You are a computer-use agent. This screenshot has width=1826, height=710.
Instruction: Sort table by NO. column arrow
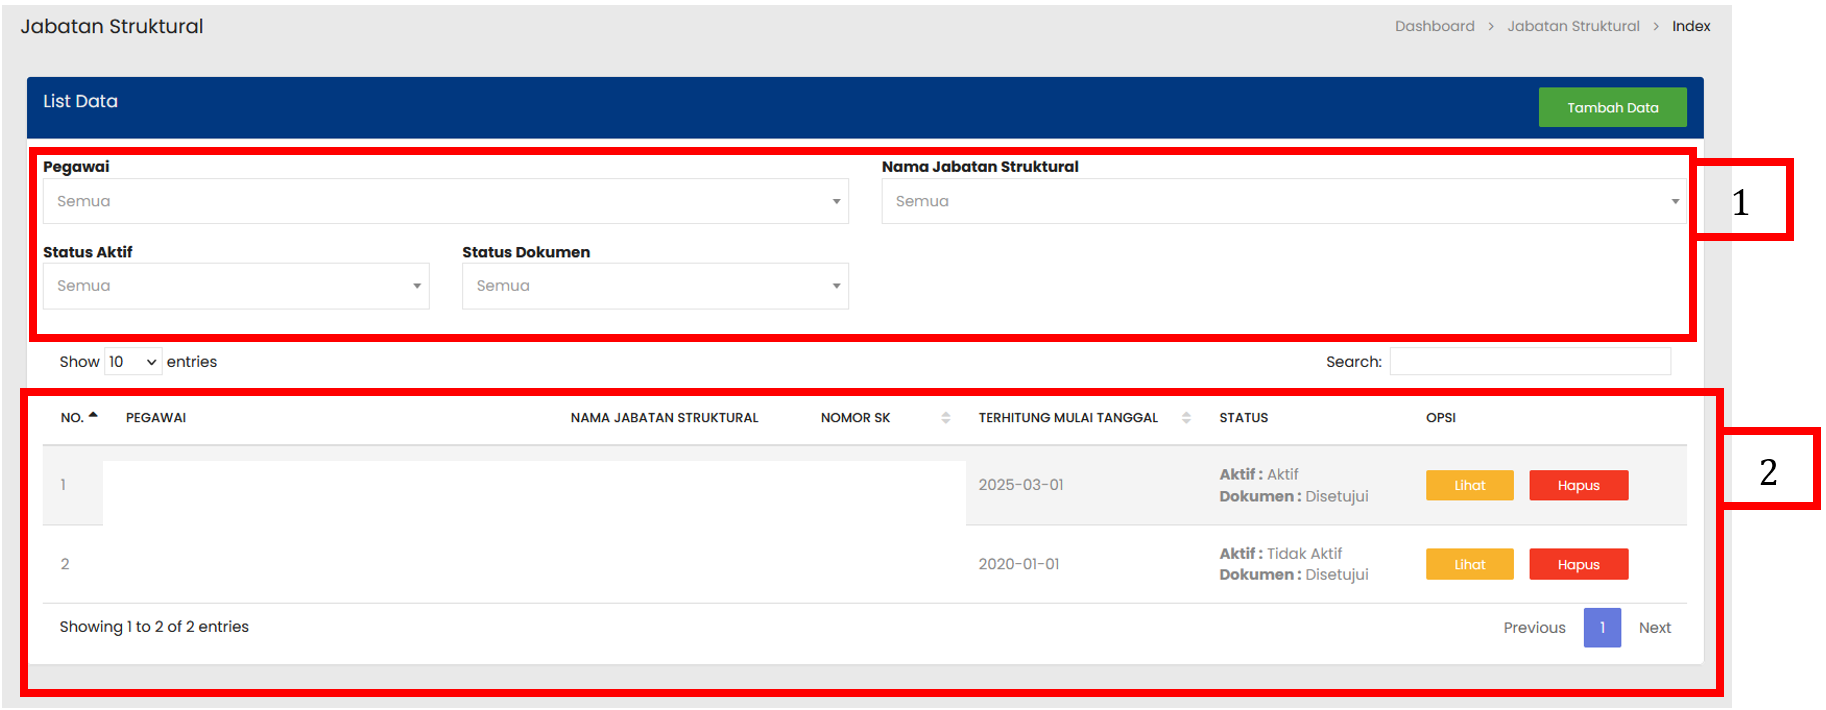tap(93, 416)
